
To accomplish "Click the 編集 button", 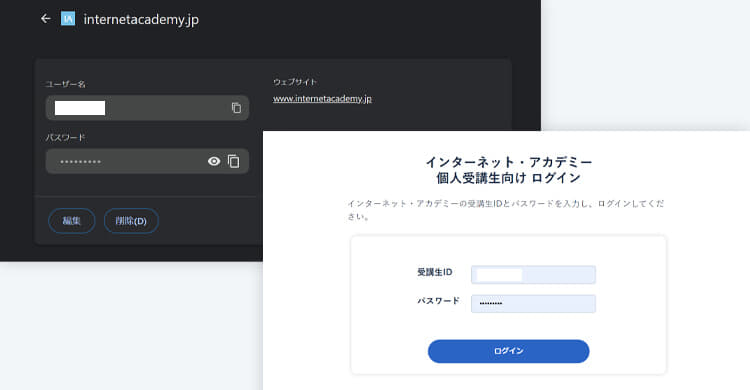I will (72, 221).
